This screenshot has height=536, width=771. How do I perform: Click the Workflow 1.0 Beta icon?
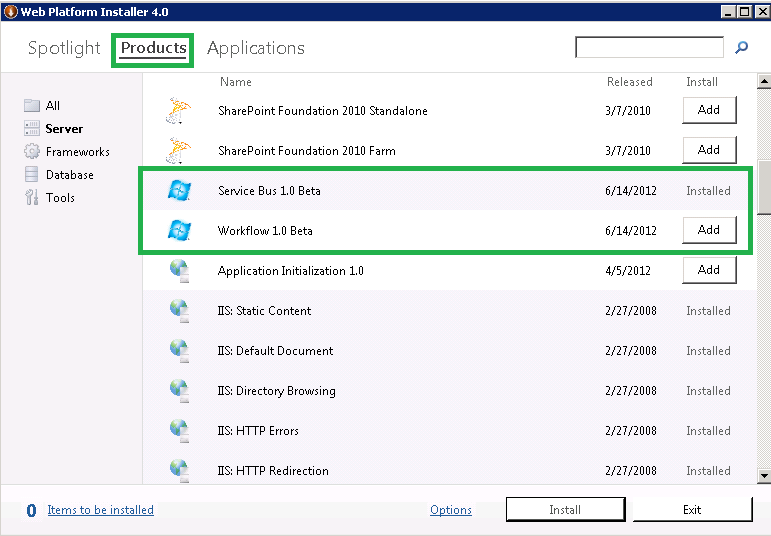click(x=179, y=231)
